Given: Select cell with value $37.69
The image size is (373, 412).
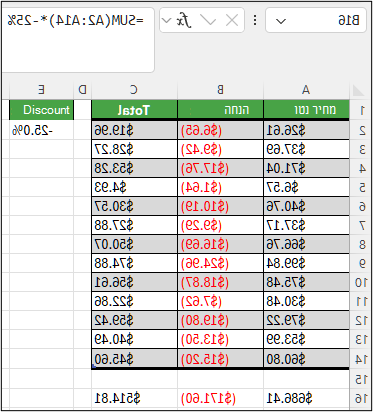Looking at the screenshot, I should pos(306,149).
